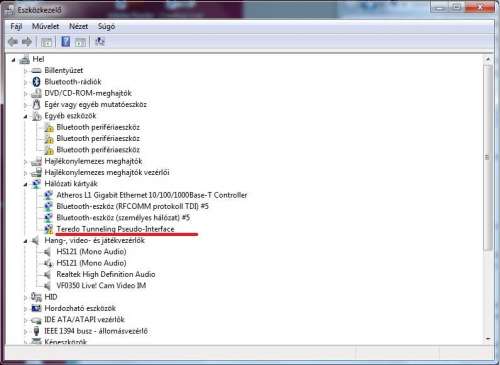This screenshot has width=500, height=365.
Task: Click the Hálózati kártyák network icon
Action: 36,184
